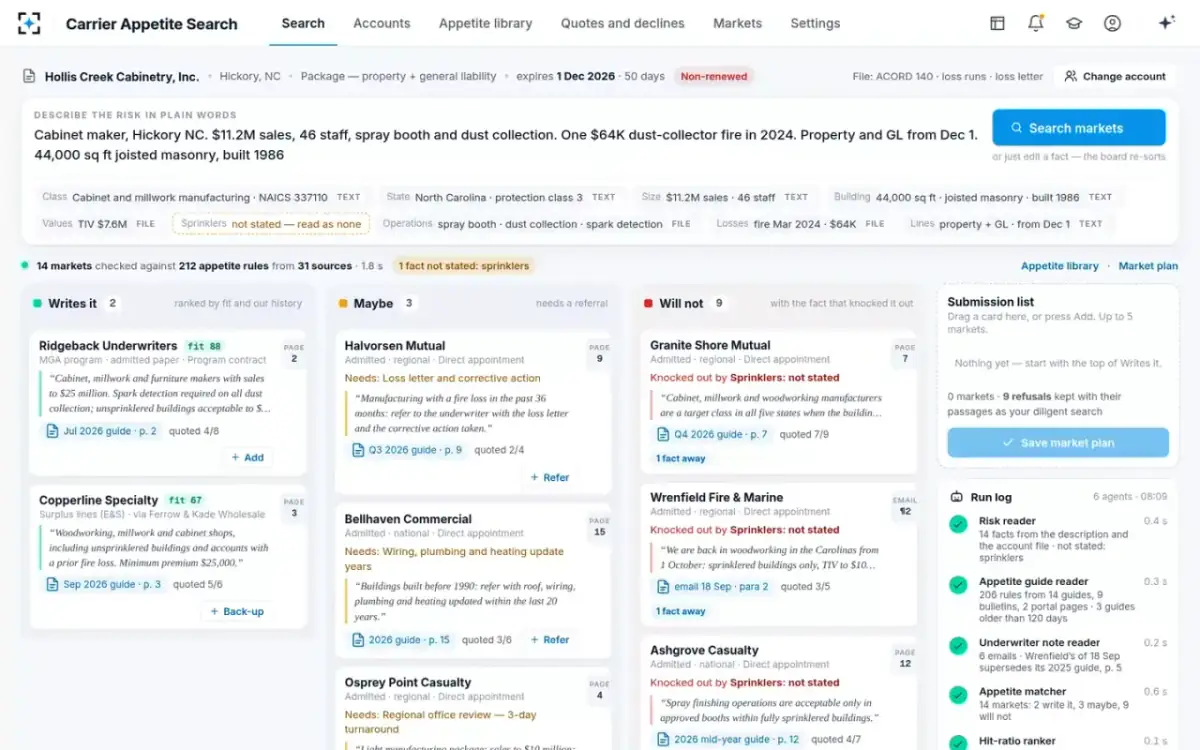Click the Search markets button
Viewport: 1200px width, 750px height.
(x=1079, y=128)
